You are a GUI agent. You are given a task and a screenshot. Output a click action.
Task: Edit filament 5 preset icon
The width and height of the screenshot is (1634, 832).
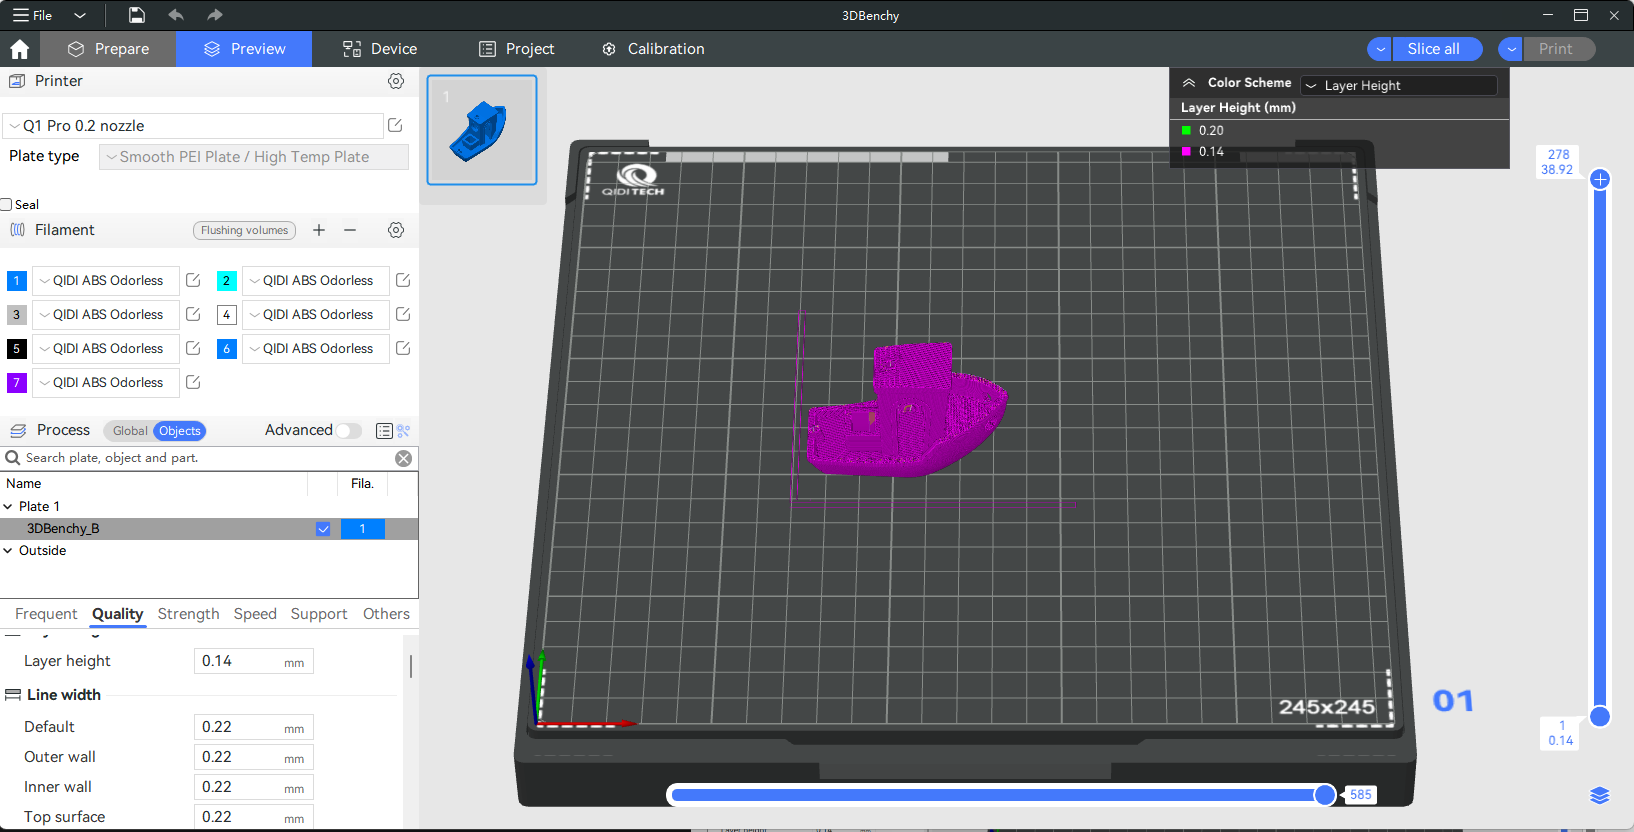pyautogui.click(x=193, y=348)
